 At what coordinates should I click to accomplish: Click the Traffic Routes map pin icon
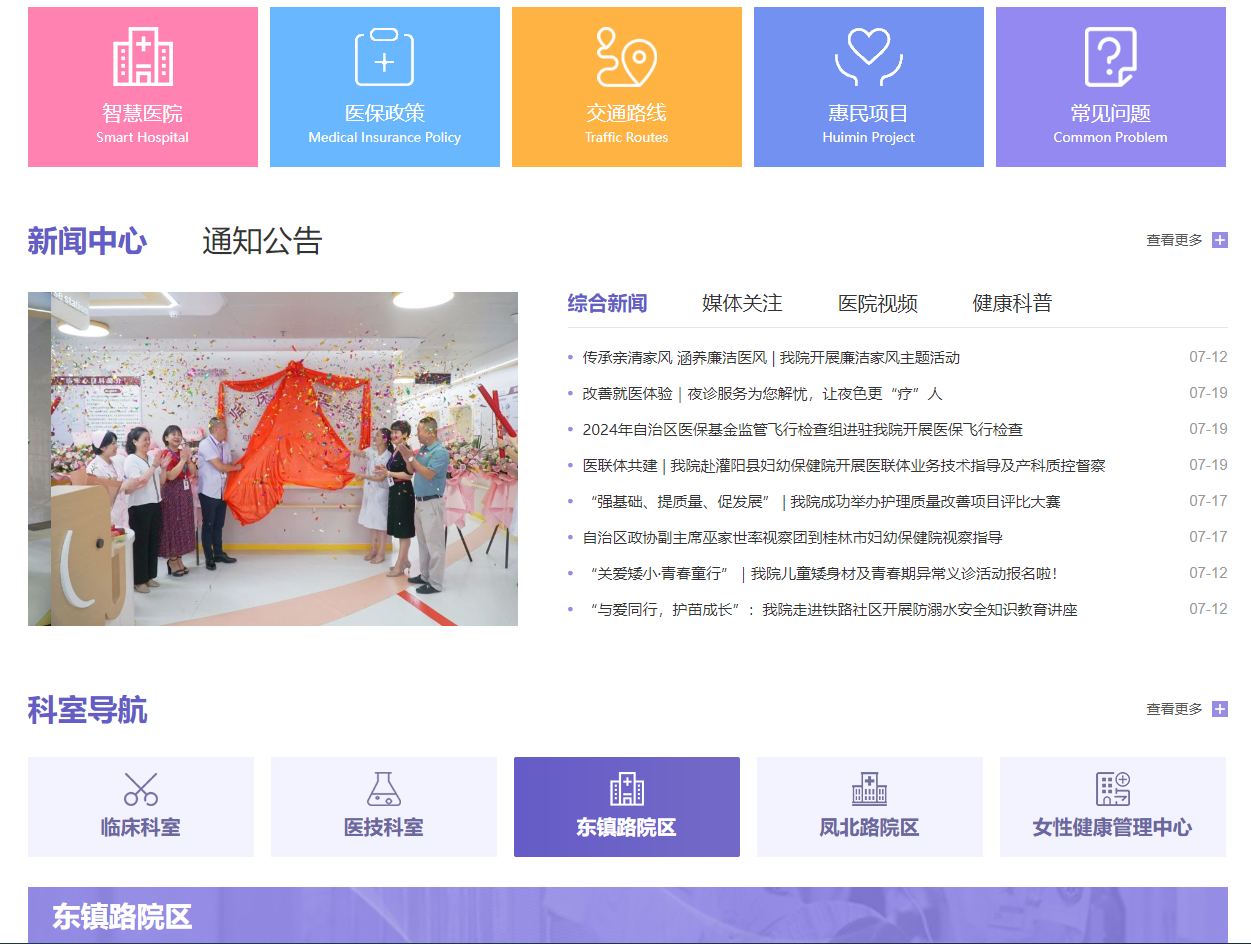click(627, 57)
